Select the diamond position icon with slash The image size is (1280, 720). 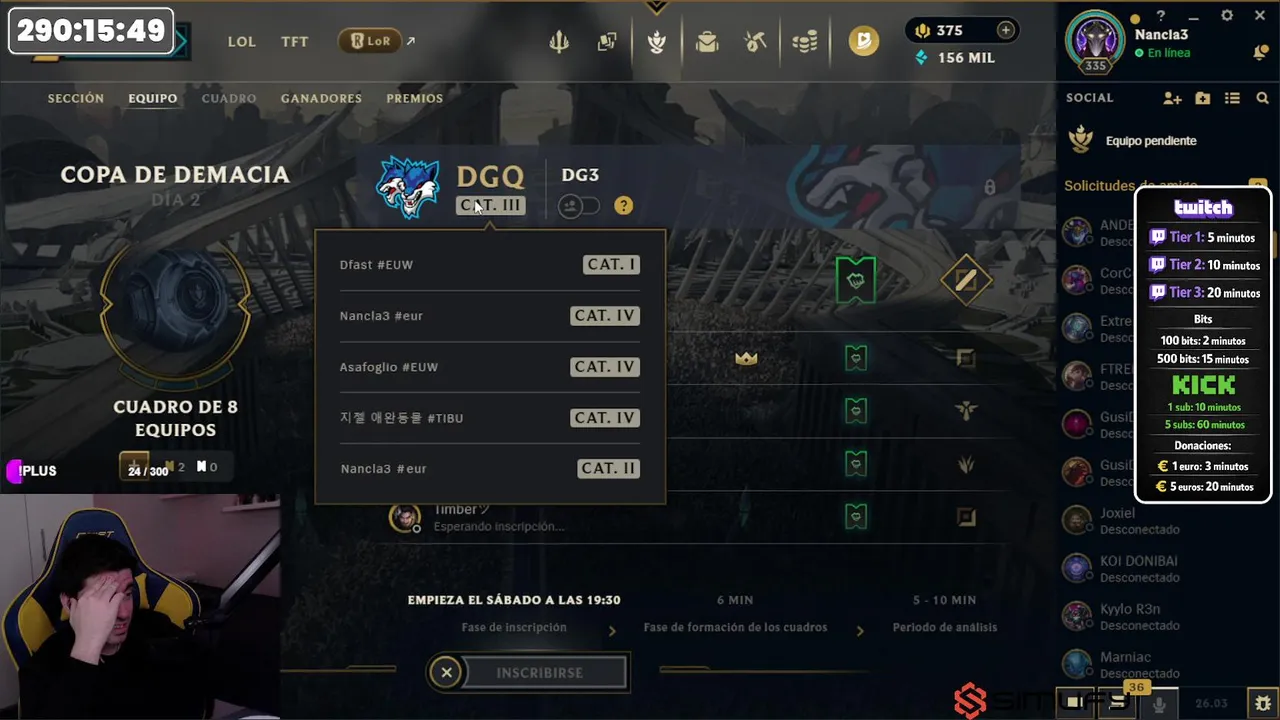(x=965, y=280)
